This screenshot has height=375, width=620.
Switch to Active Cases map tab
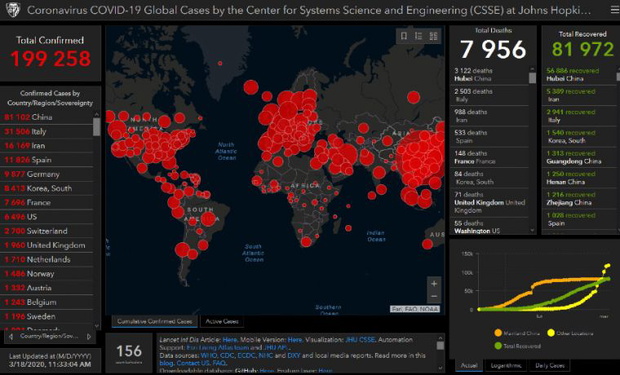222,322
